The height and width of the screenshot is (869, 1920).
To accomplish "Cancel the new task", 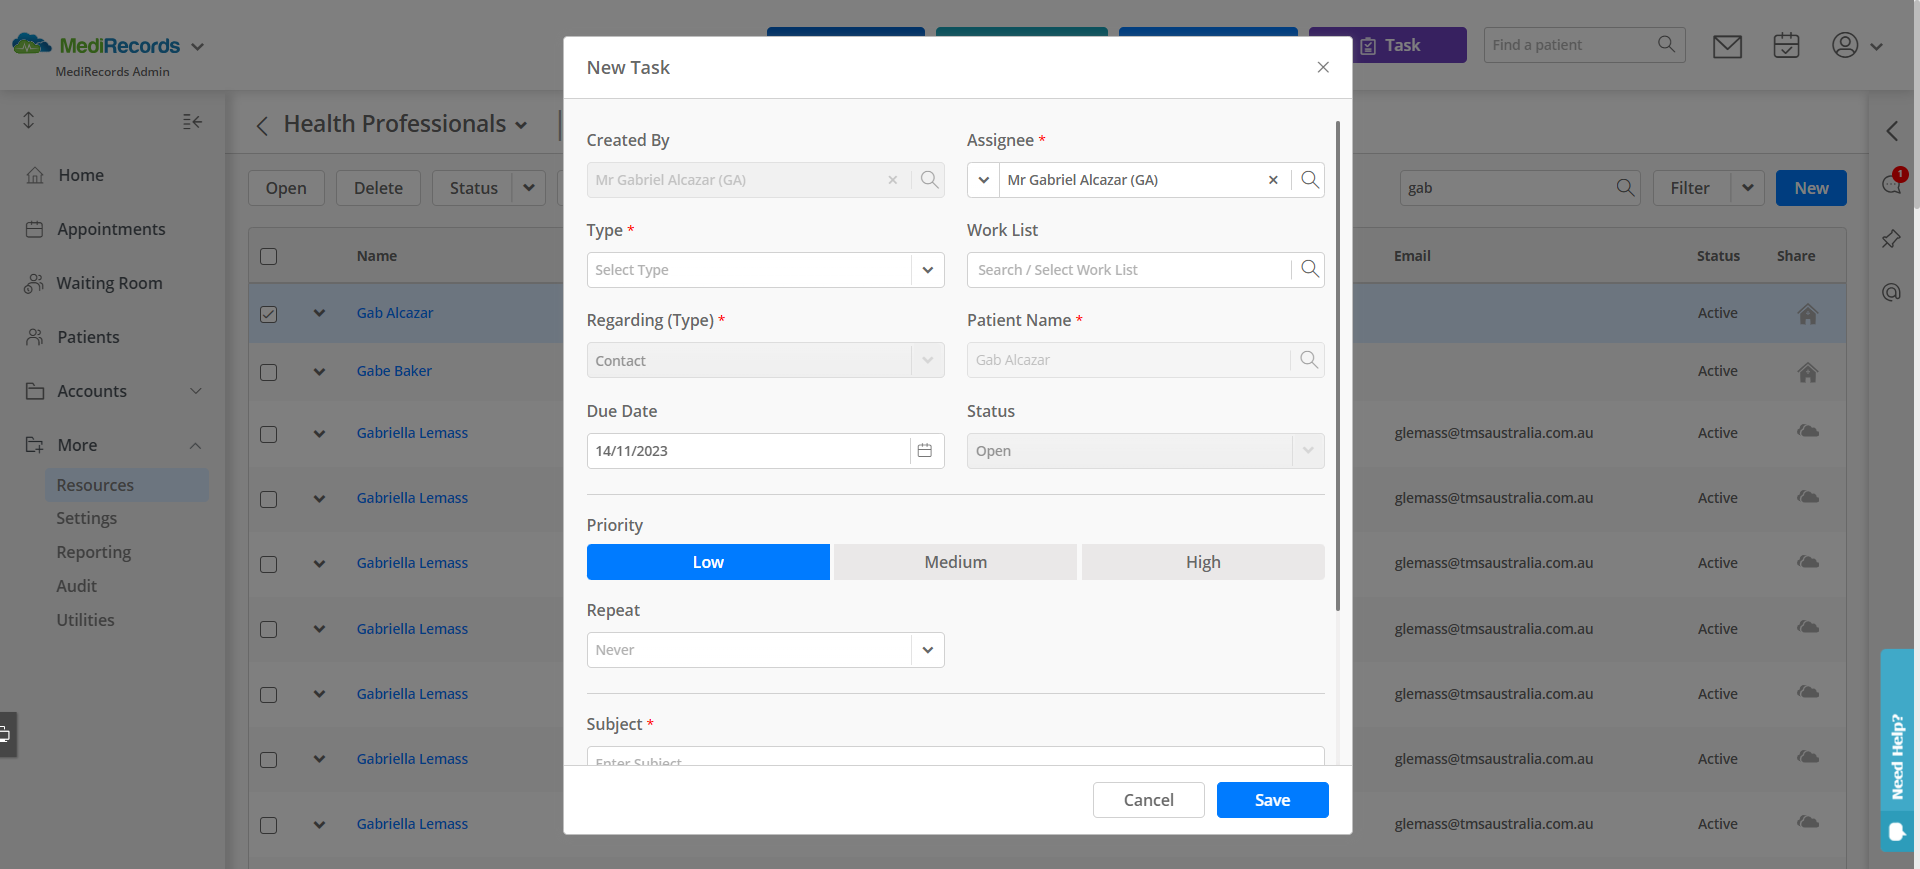I will (1149, 800).
